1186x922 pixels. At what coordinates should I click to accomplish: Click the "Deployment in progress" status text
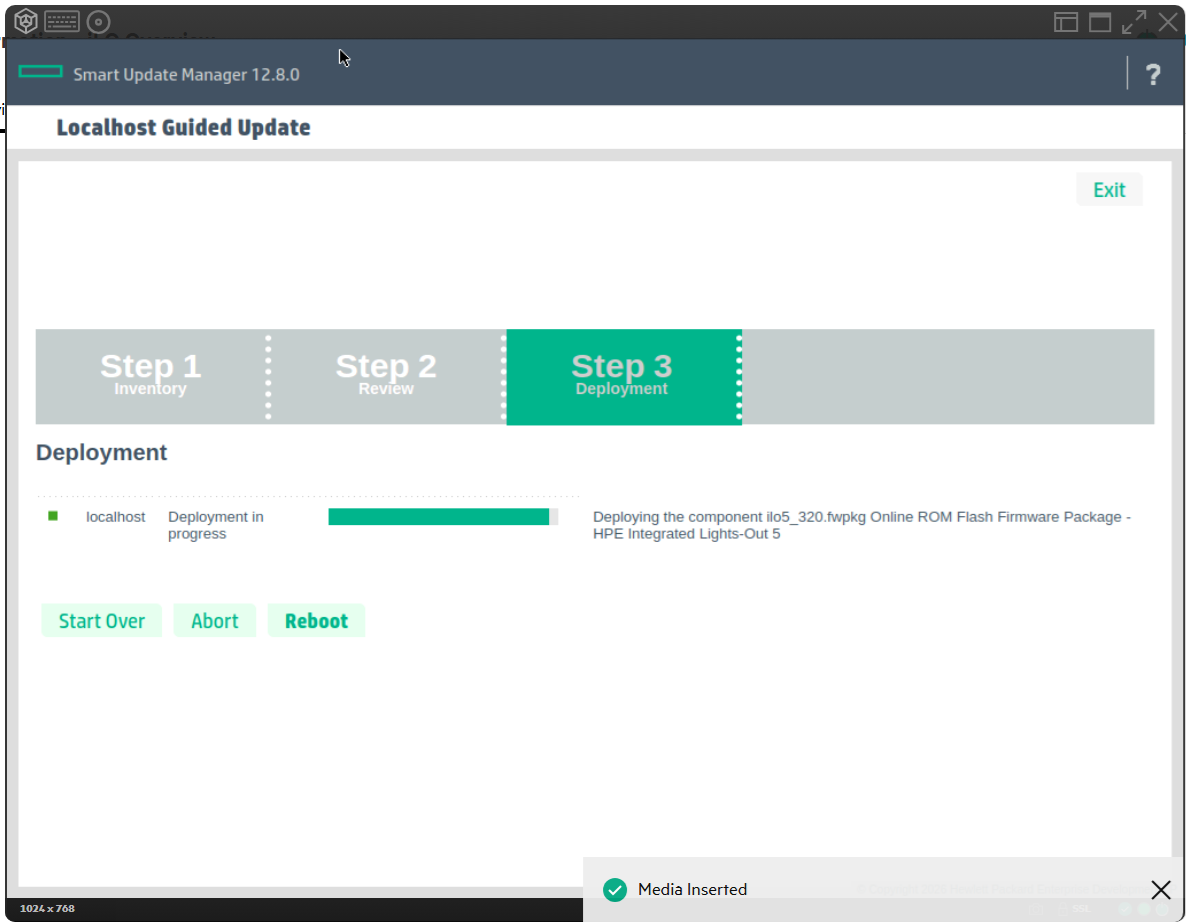click(x=216, y=525)
